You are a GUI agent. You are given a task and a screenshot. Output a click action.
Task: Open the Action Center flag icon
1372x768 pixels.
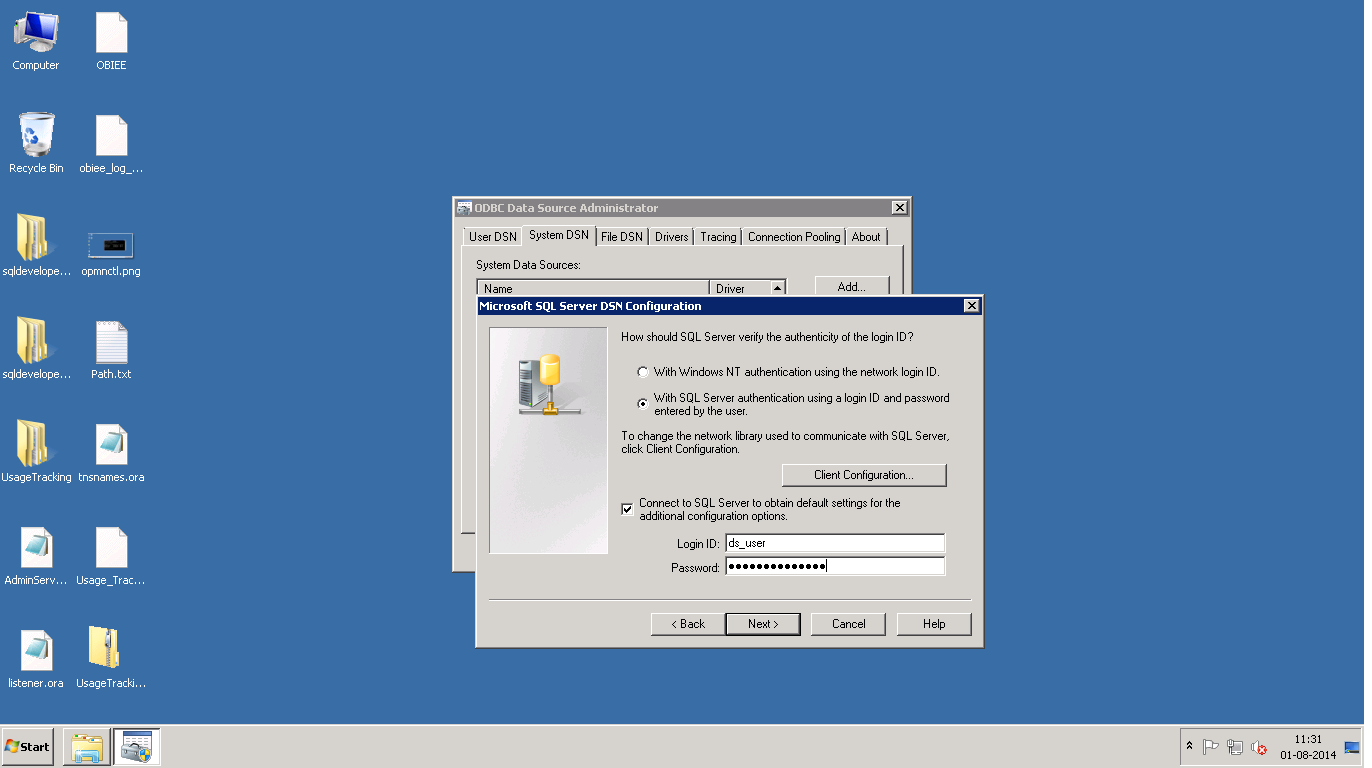click(x=1211, y=747)
